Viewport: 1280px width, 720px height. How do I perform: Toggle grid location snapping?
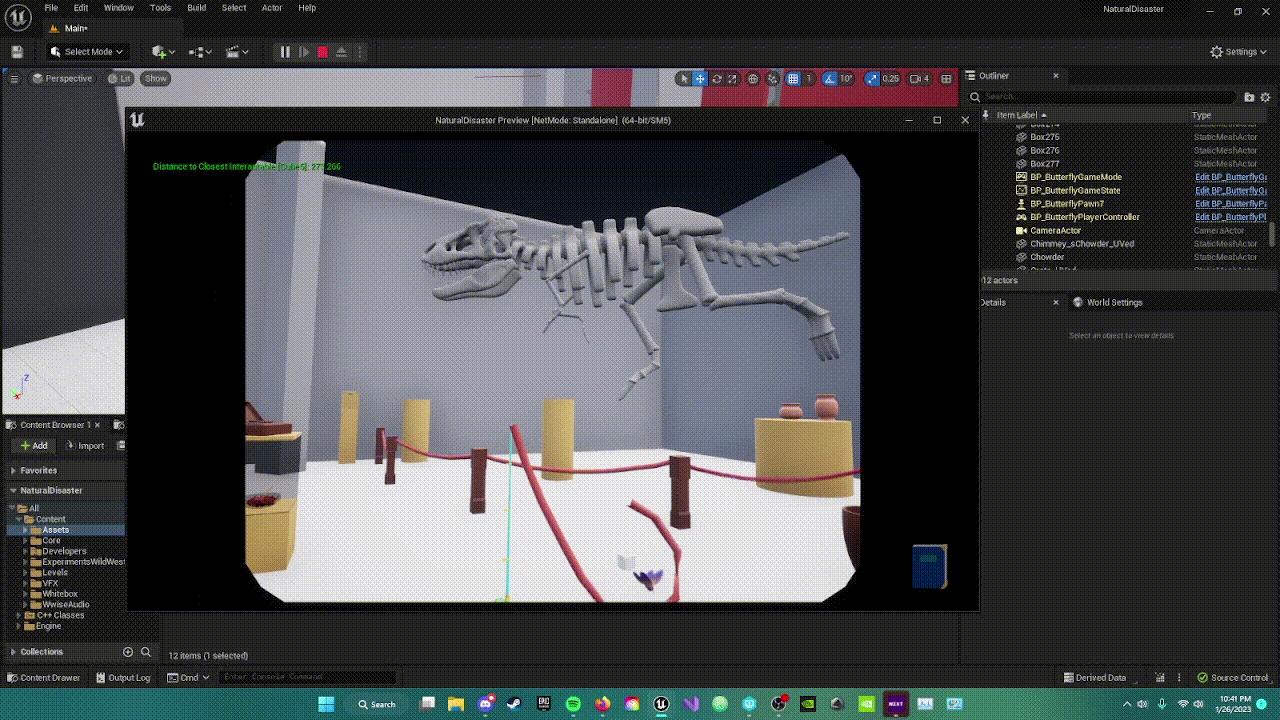(793, 78)
